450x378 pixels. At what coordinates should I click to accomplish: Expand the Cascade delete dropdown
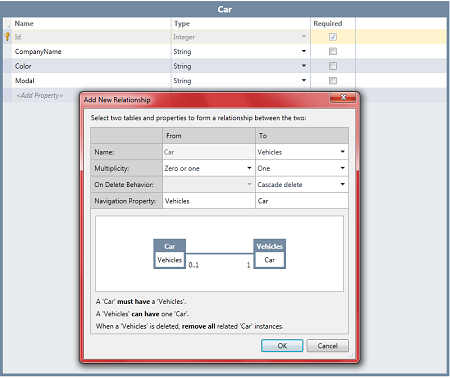click(342, 184)
